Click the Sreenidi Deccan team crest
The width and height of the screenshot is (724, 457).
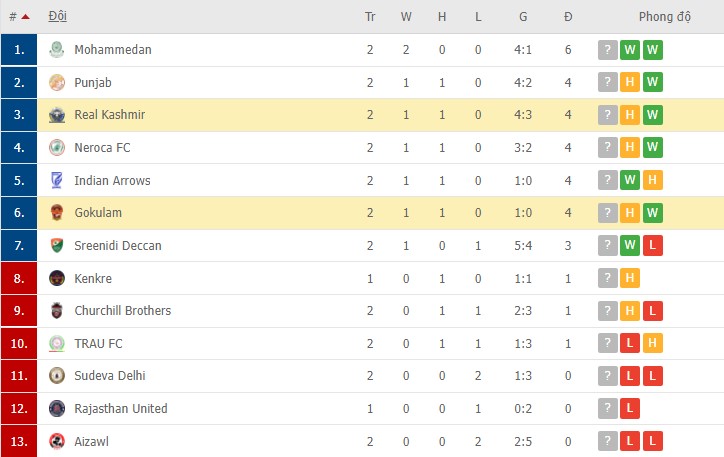point(57,246)
